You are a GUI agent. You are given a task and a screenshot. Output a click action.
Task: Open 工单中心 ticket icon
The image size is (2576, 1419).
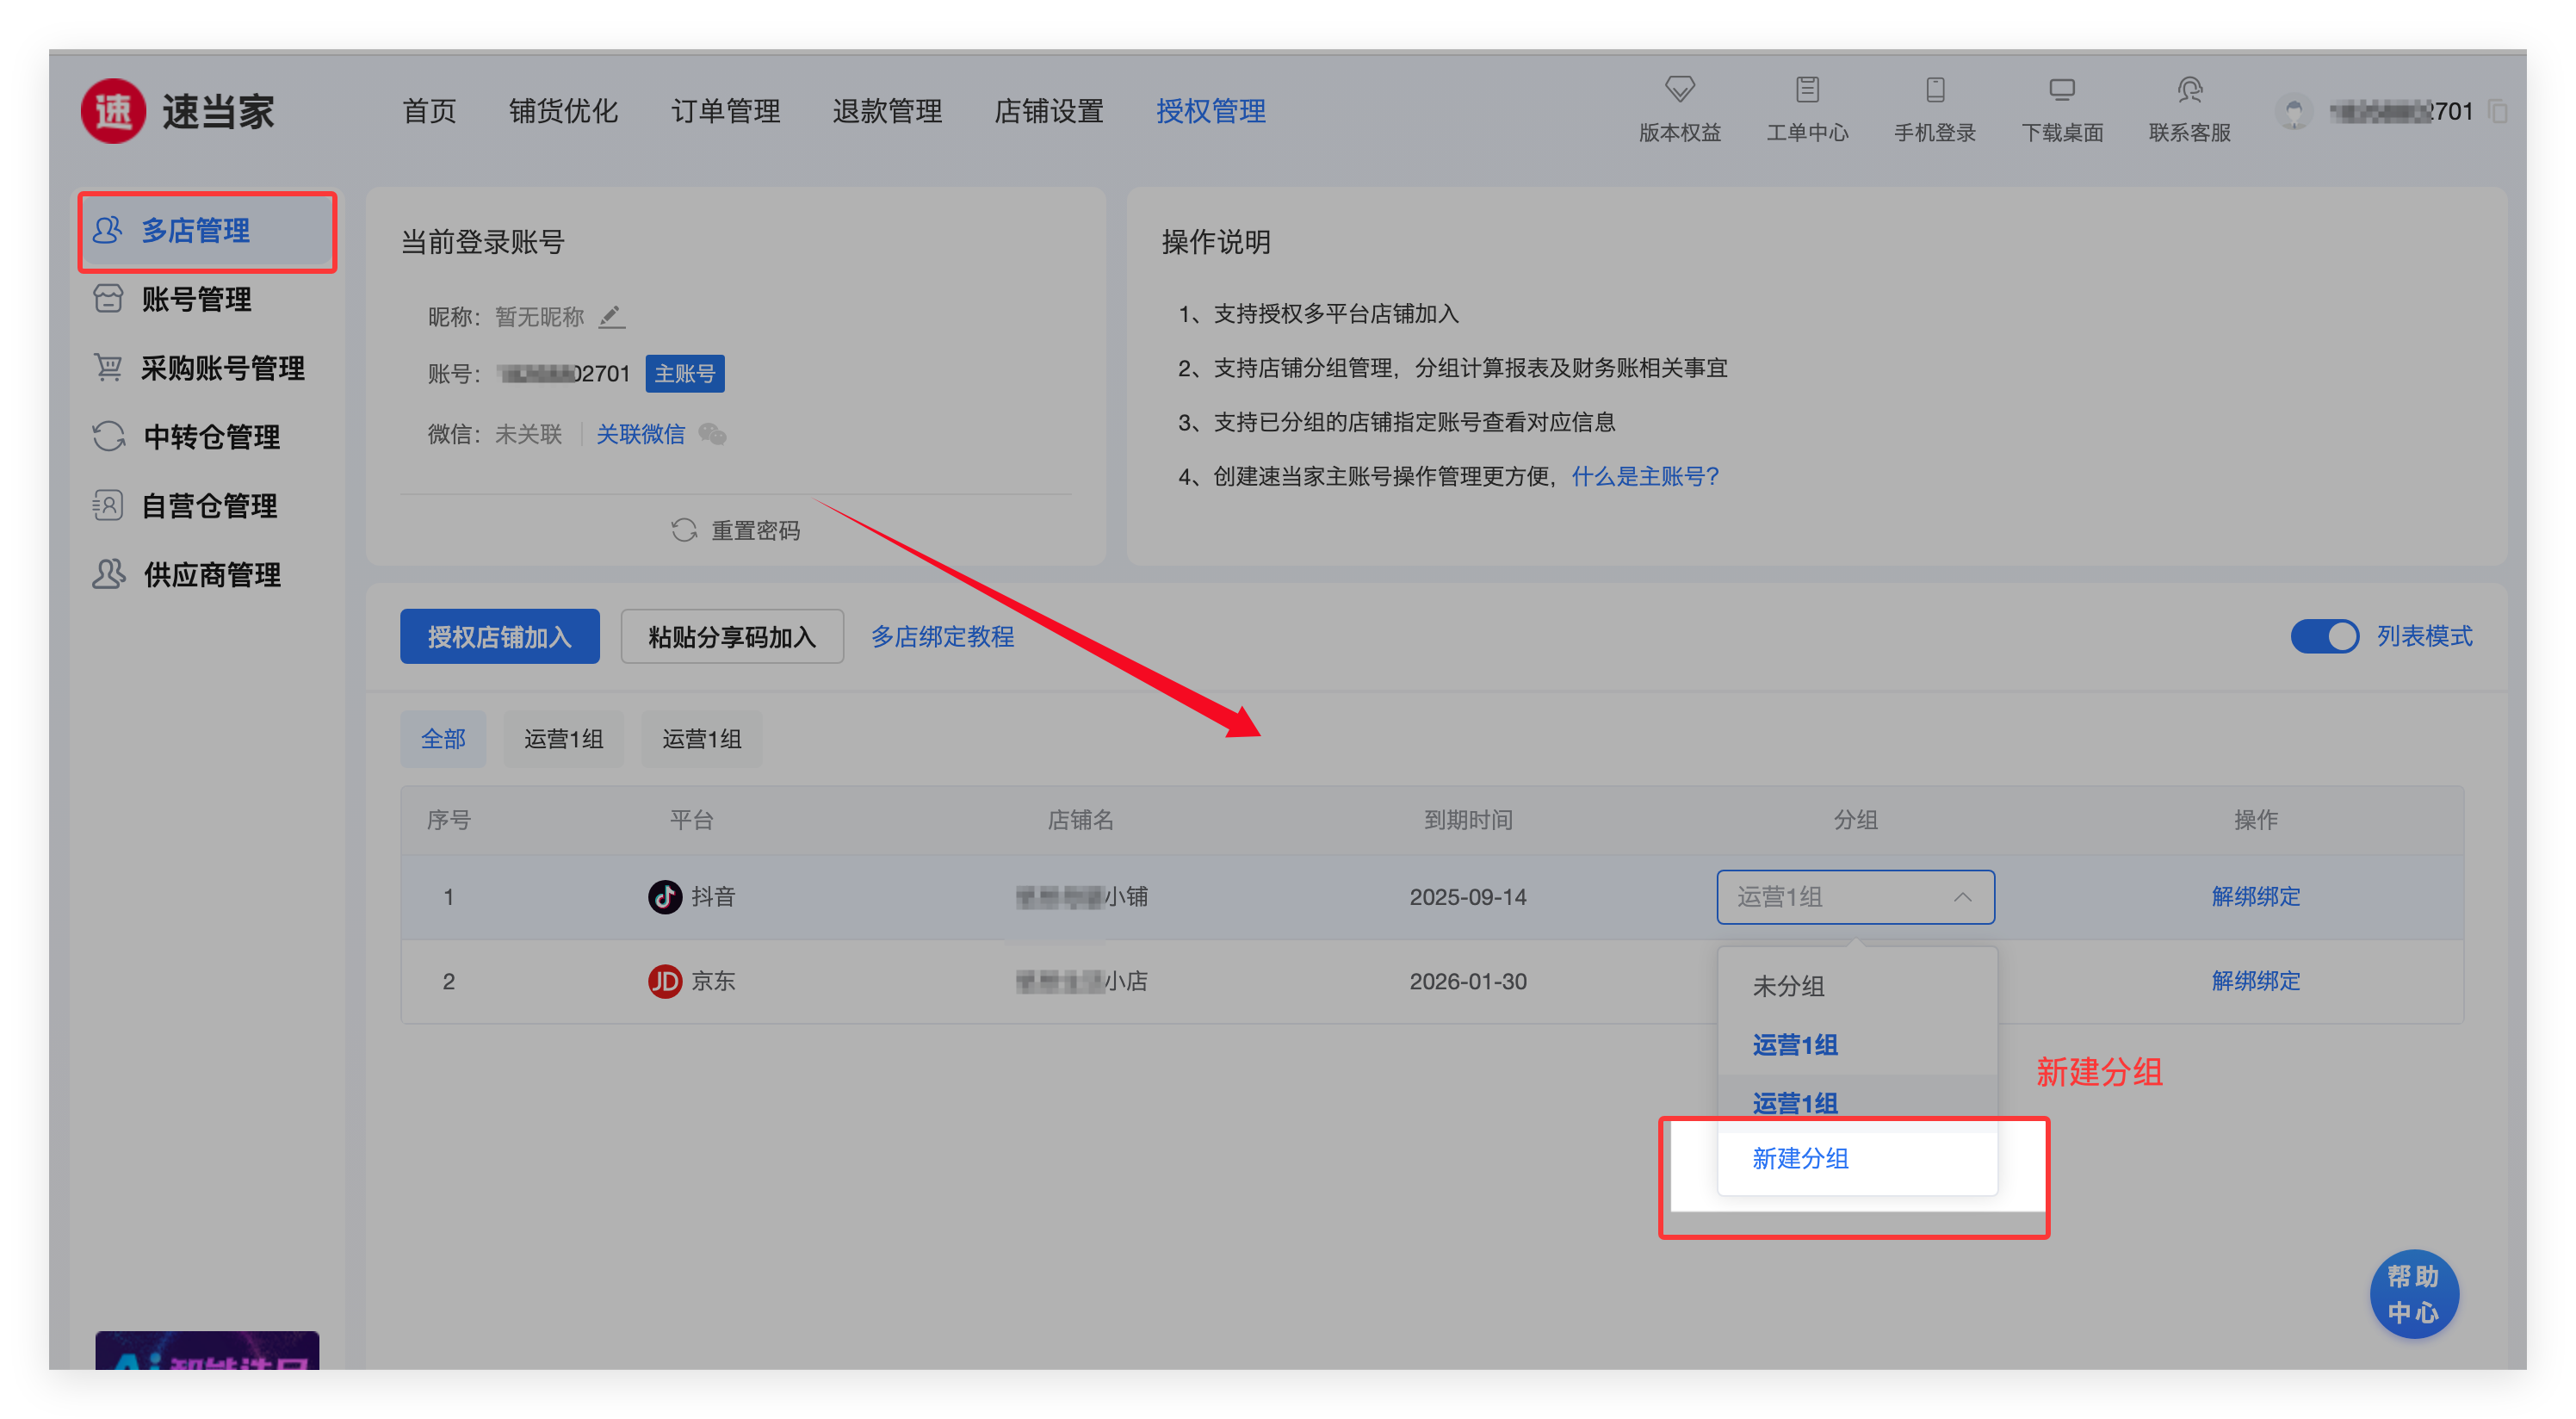[1807, 89]
